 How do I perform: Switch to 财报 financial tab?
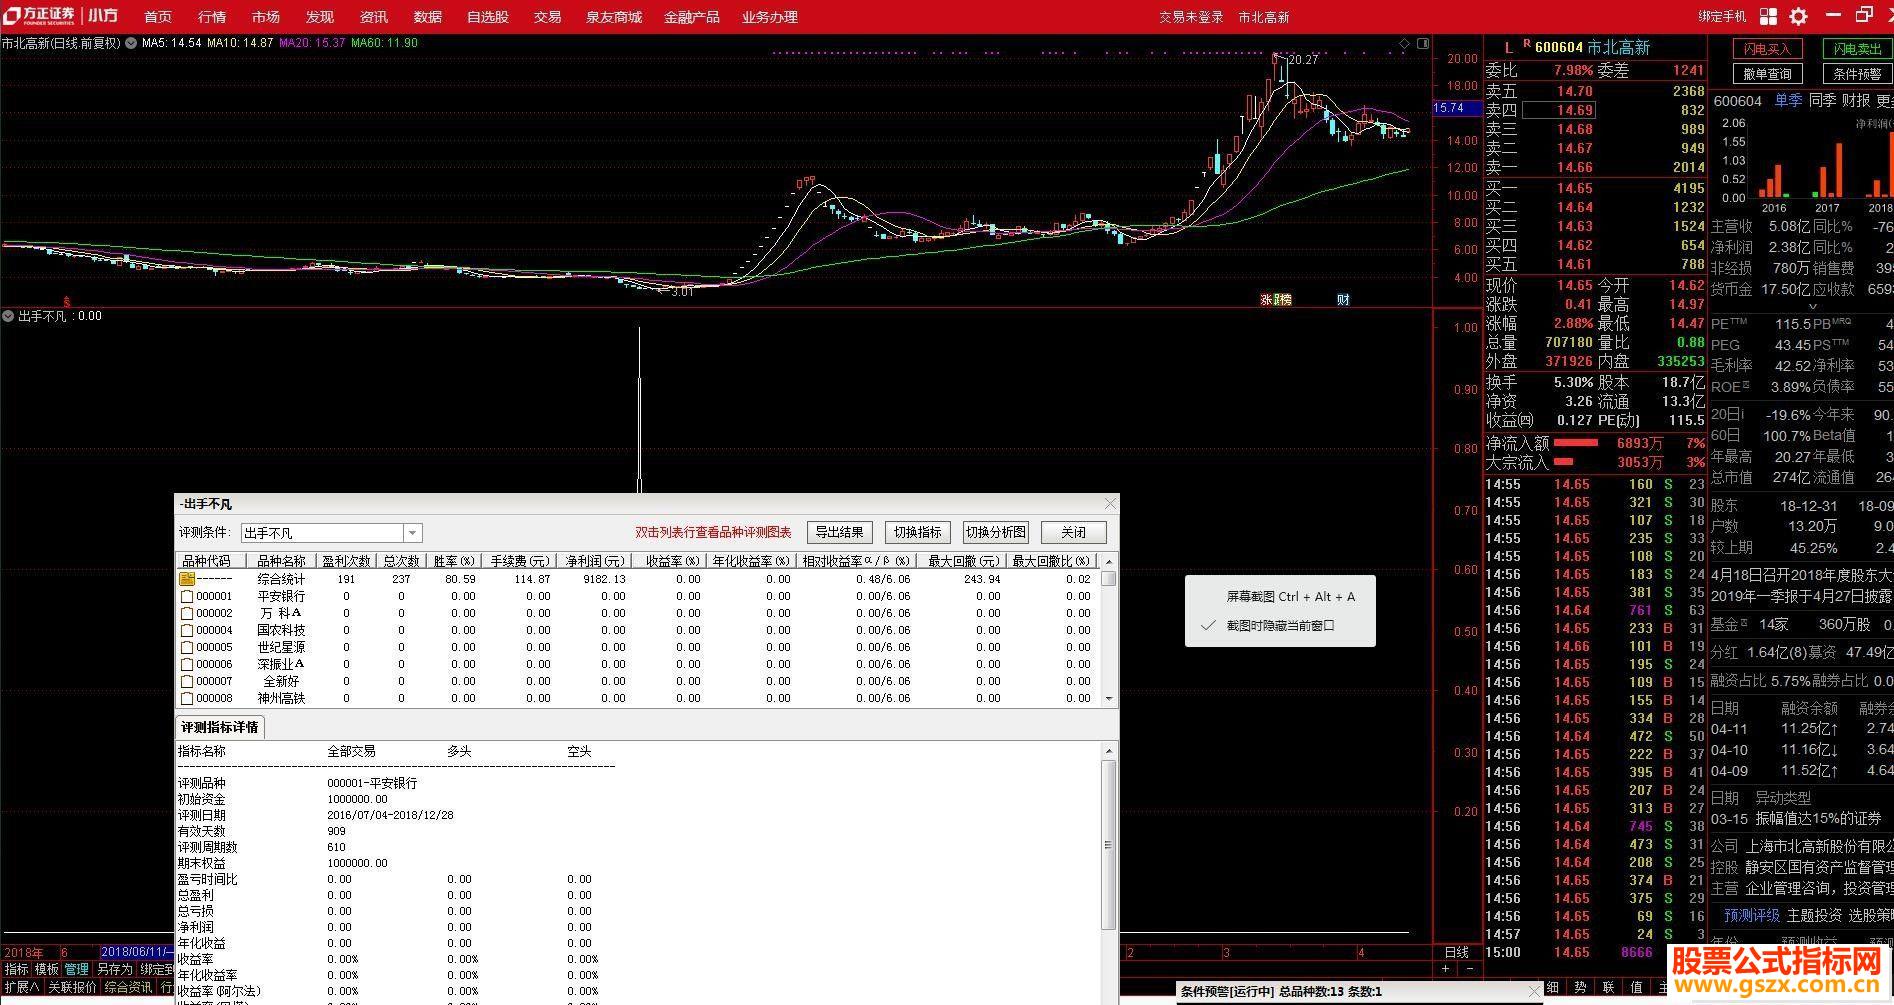1856,101
